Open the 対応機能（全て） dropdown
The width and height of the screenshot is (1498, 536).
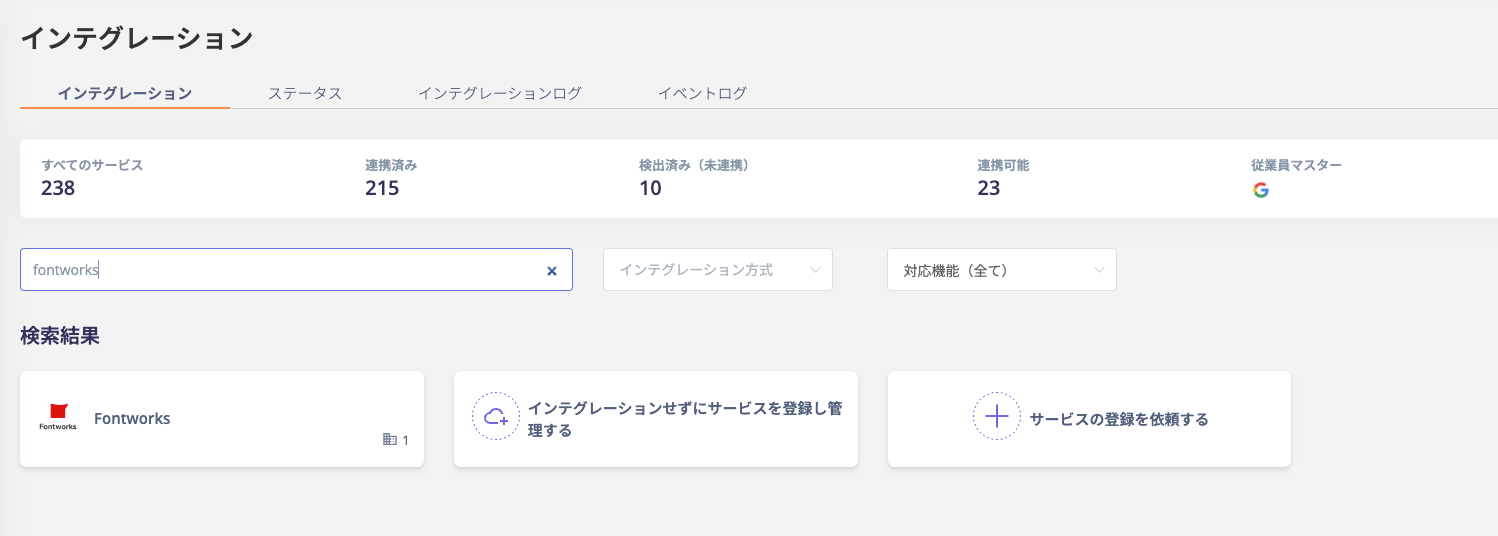[x=1002, y=270]
